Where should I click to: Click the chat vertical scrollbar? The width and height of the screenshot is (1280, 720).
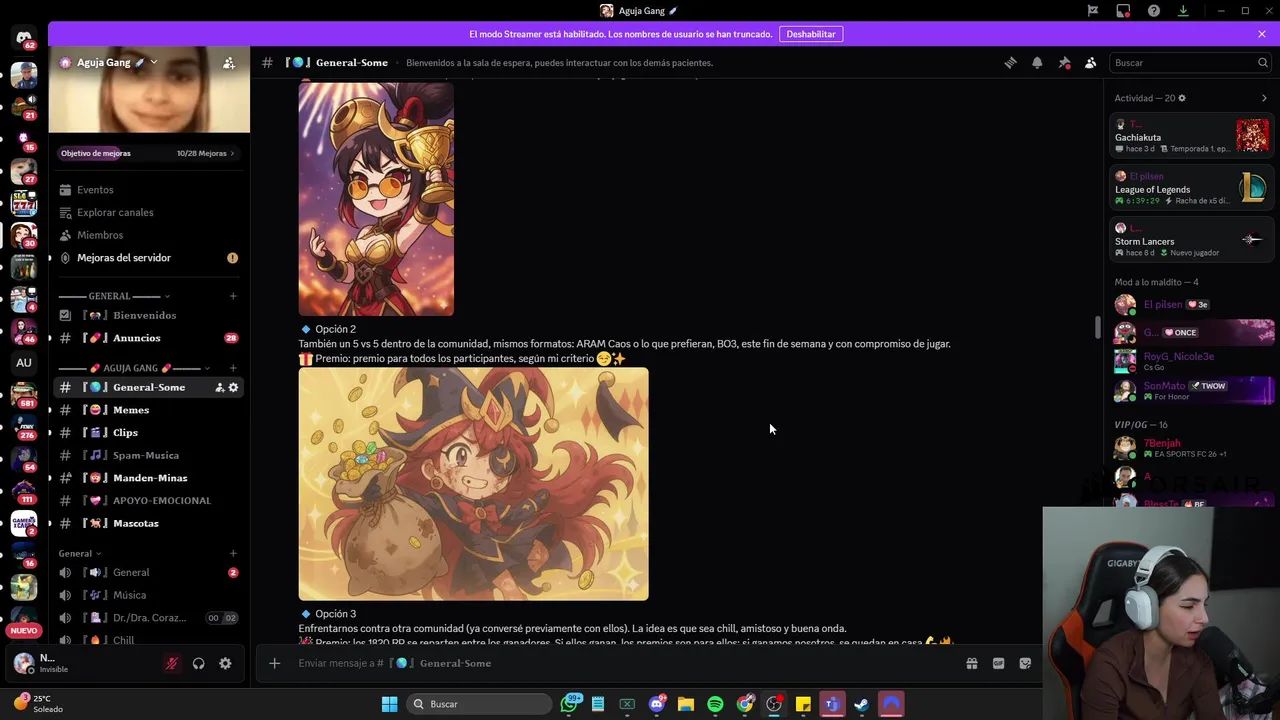click(1098, 328)
